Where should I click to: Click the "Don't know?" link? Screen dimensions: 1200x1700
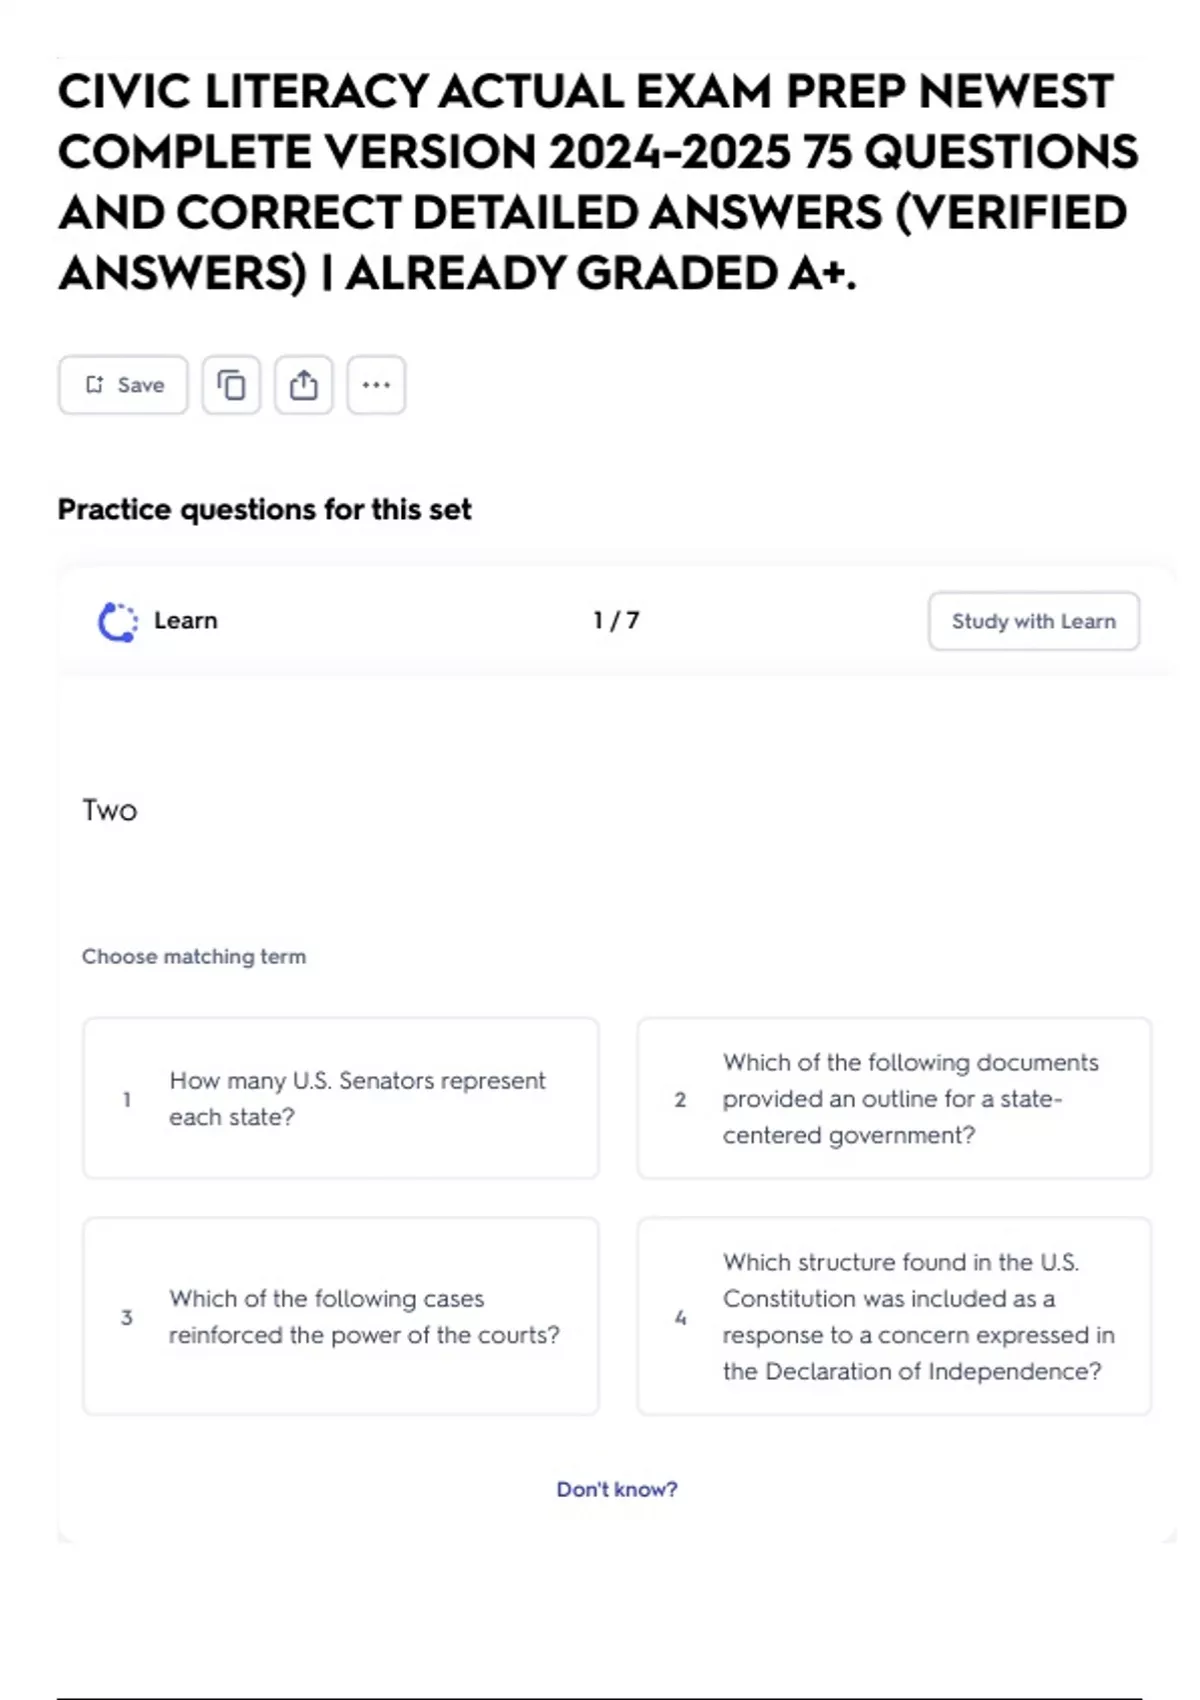point(617,1489)
